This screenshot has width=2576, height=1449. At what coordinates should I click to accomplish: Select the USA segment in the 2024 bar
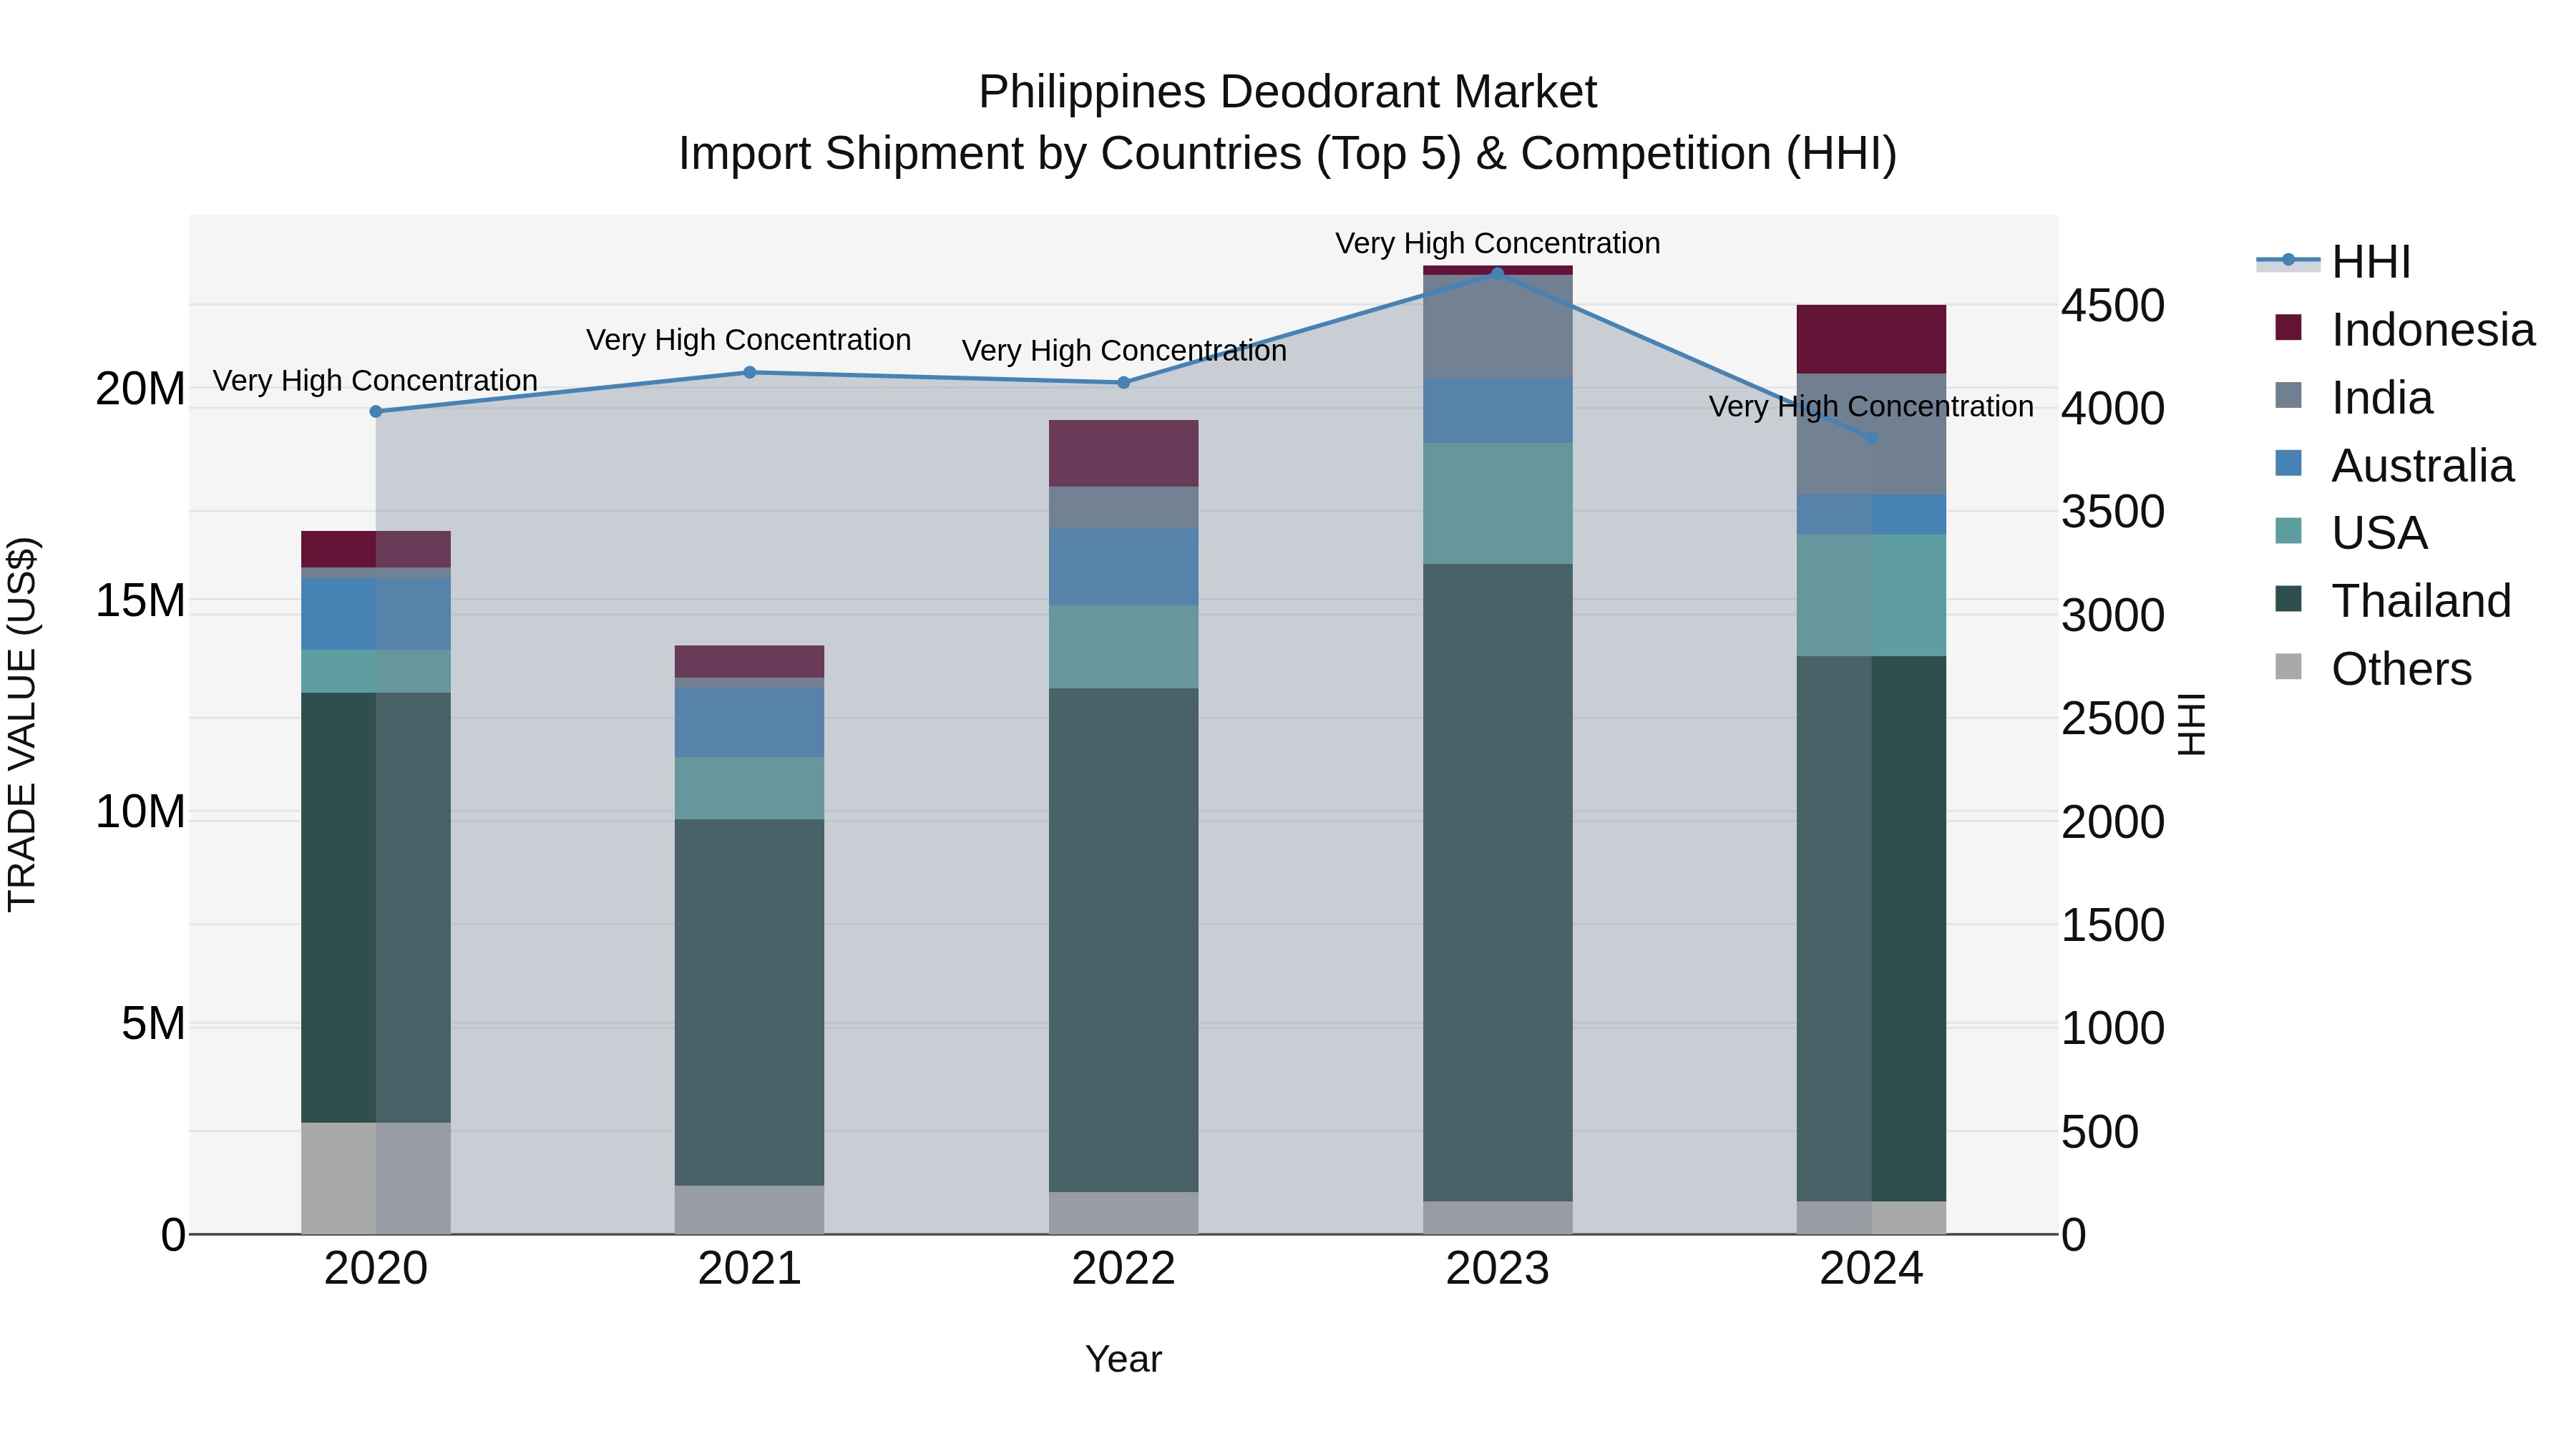[1872, 596]
